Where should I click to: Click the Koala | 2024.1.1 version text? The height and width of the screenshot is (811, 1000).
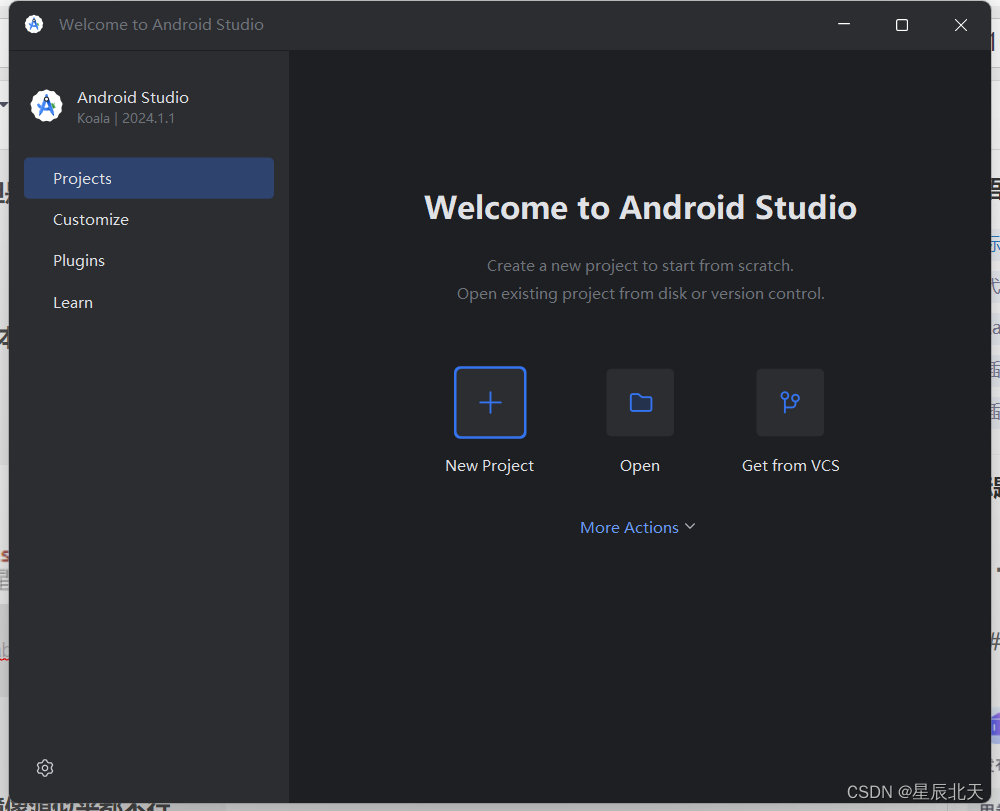click(x=126, y=119)
